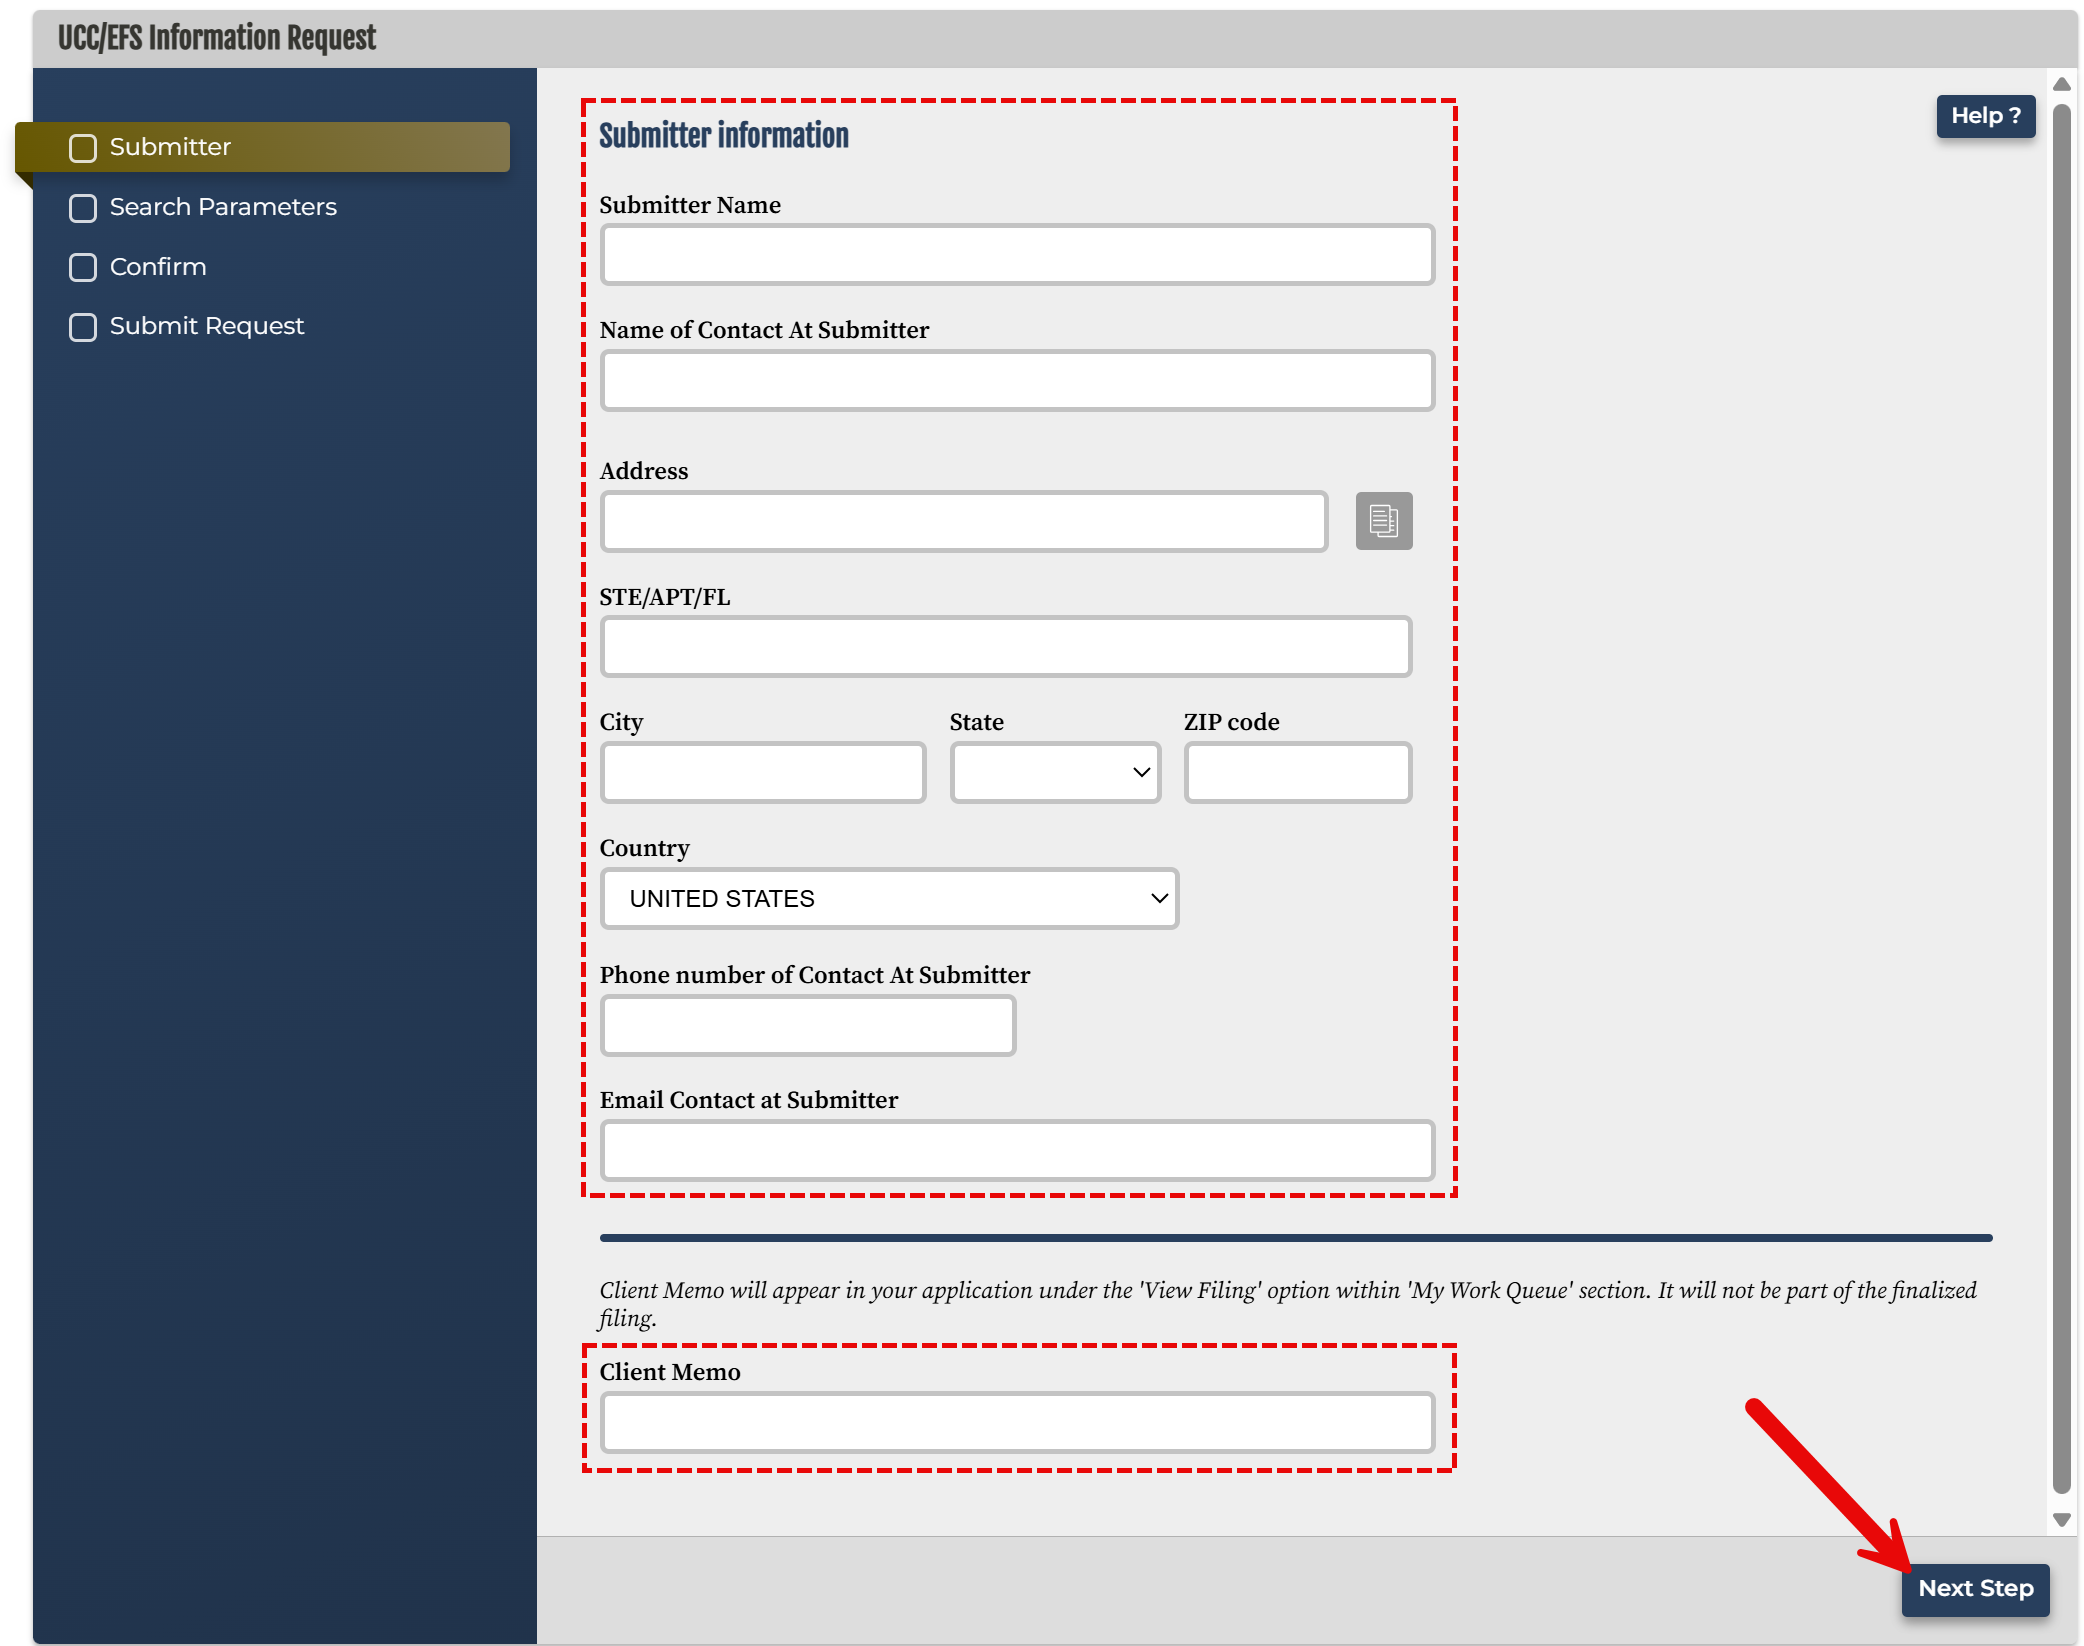Toggle the Submitter step checkbox
This screenshot has height=1646, width=2084.
coord(83,148)
